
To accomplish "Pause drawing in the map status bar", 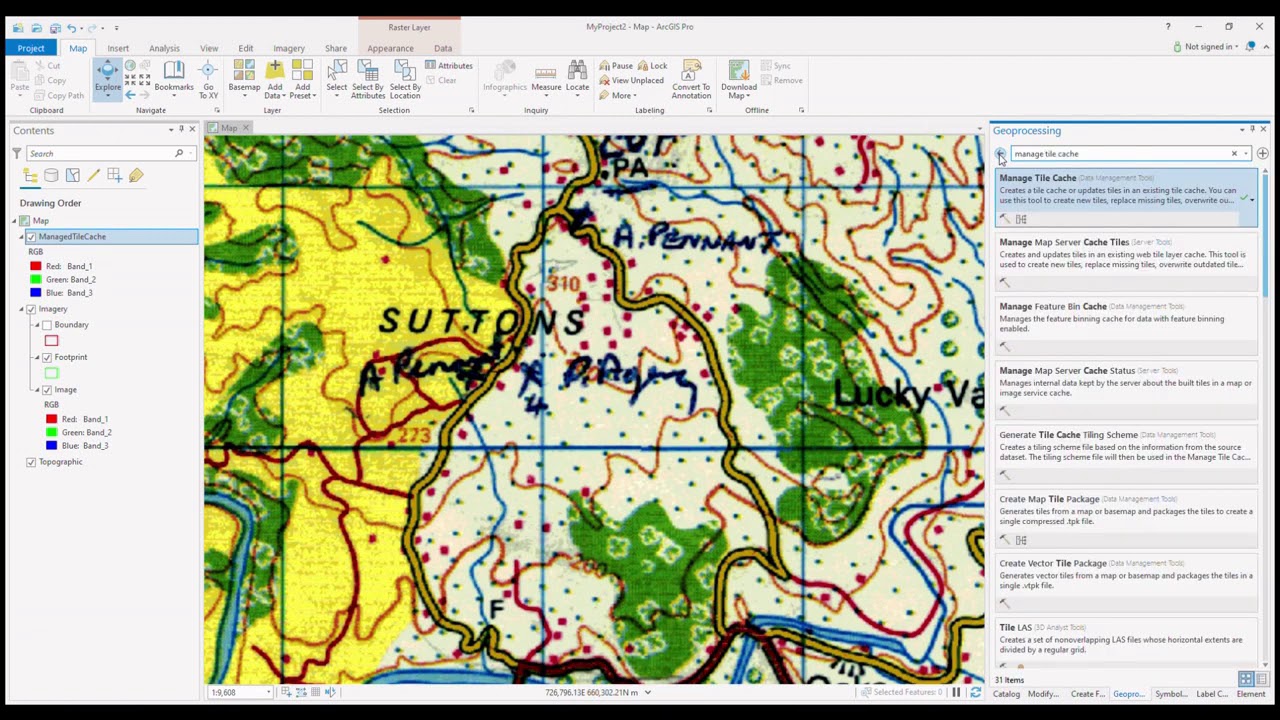I will coord(956,692).
